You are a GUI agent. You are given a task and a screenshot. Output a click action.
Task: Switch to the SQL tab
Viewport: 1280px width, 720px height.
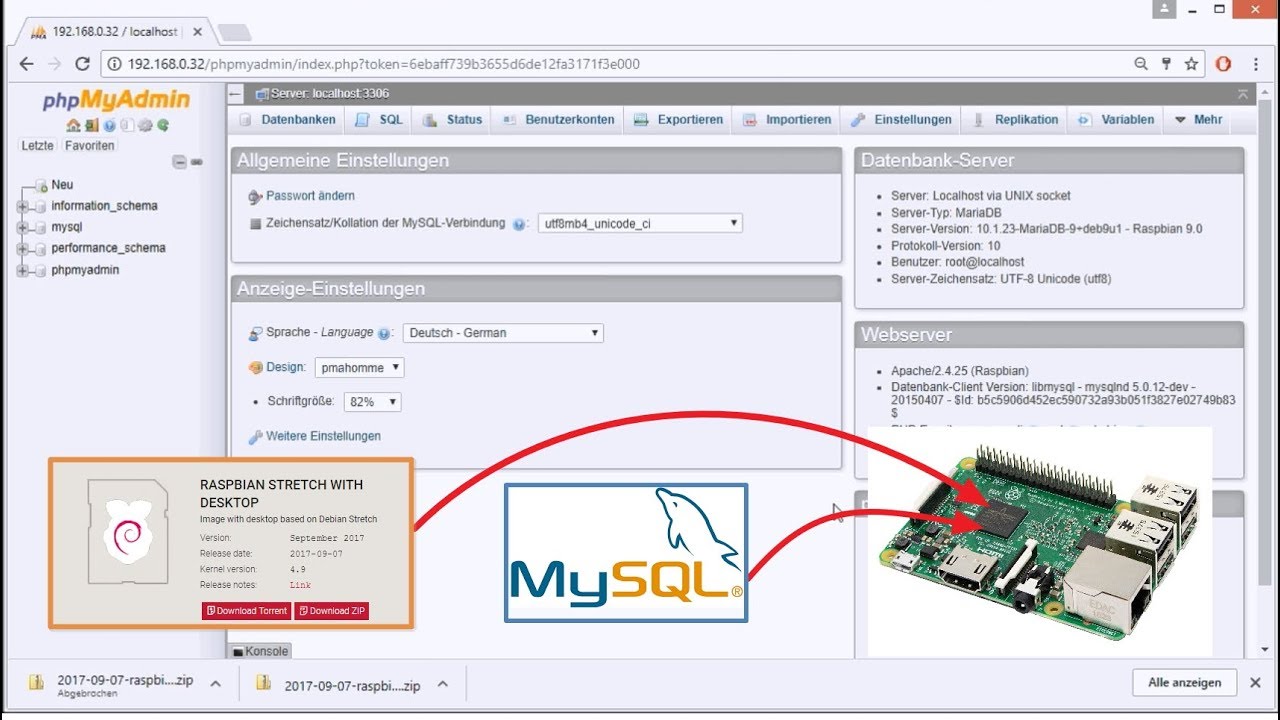coord(380,120)
